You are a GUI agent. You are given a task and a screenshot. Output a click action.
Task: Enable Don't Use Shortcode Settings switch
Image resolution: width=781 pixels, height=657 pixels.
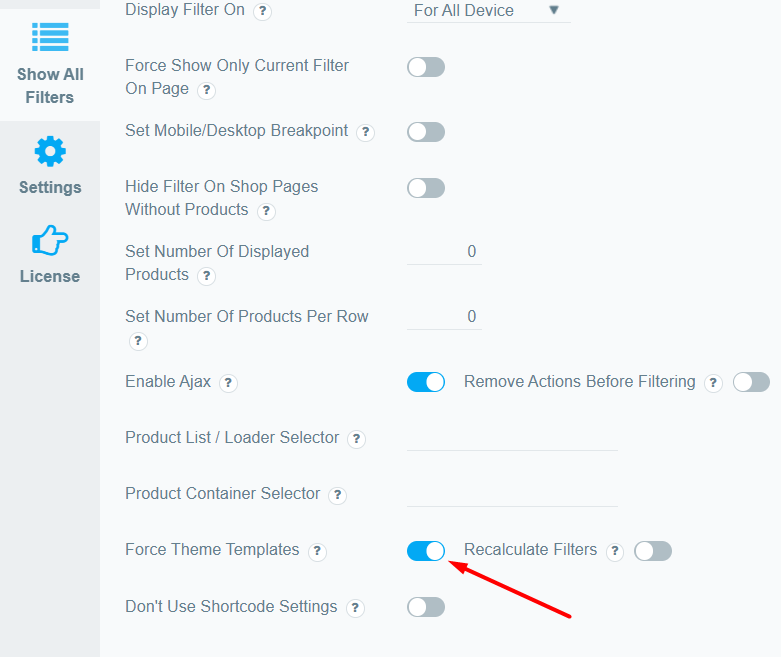click(426, 607)
